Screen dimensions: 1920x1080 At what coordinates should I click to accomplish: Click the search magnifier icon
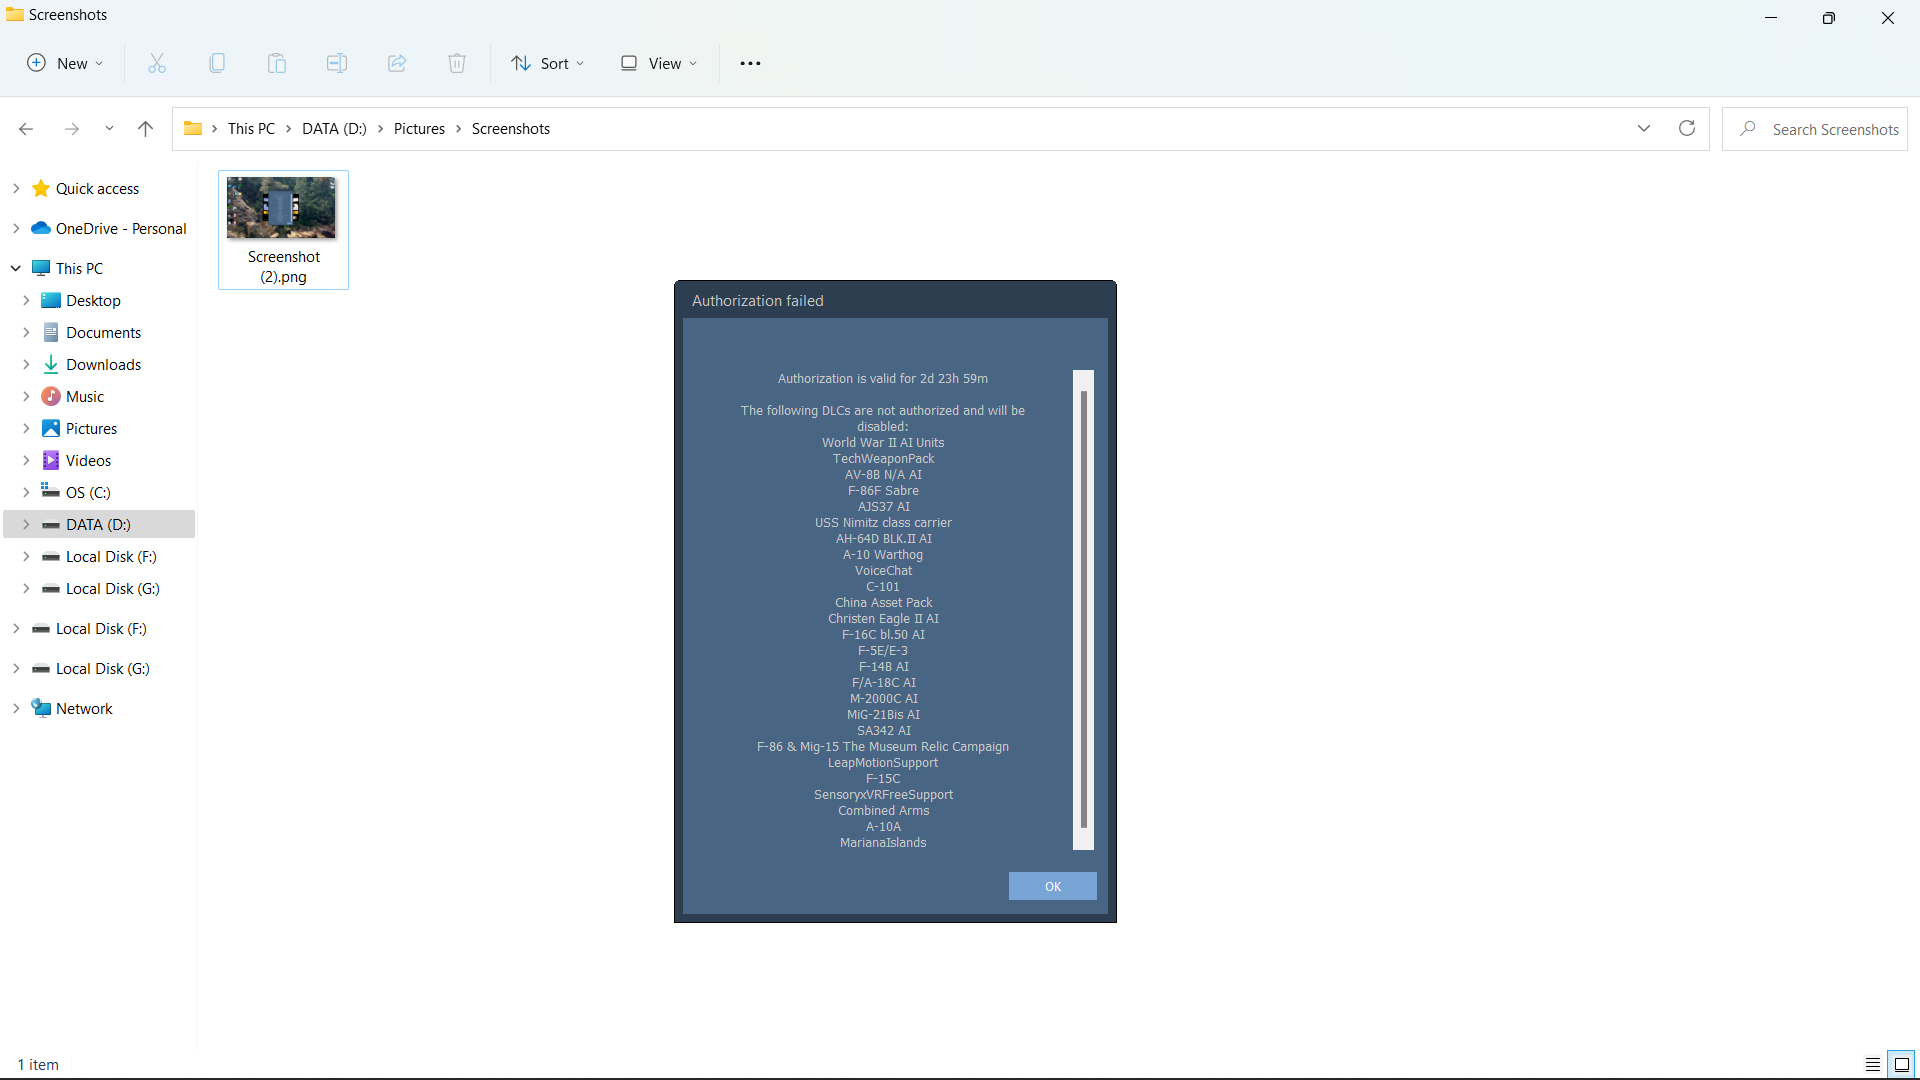coord(1748,129)
